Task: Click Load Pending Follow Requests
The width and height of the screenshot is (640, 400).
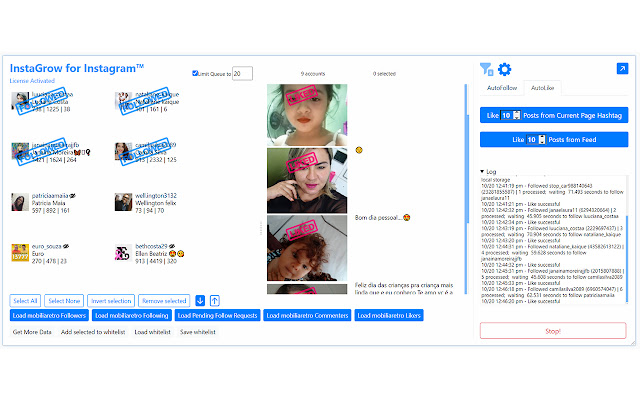Action: coord(218,316)
